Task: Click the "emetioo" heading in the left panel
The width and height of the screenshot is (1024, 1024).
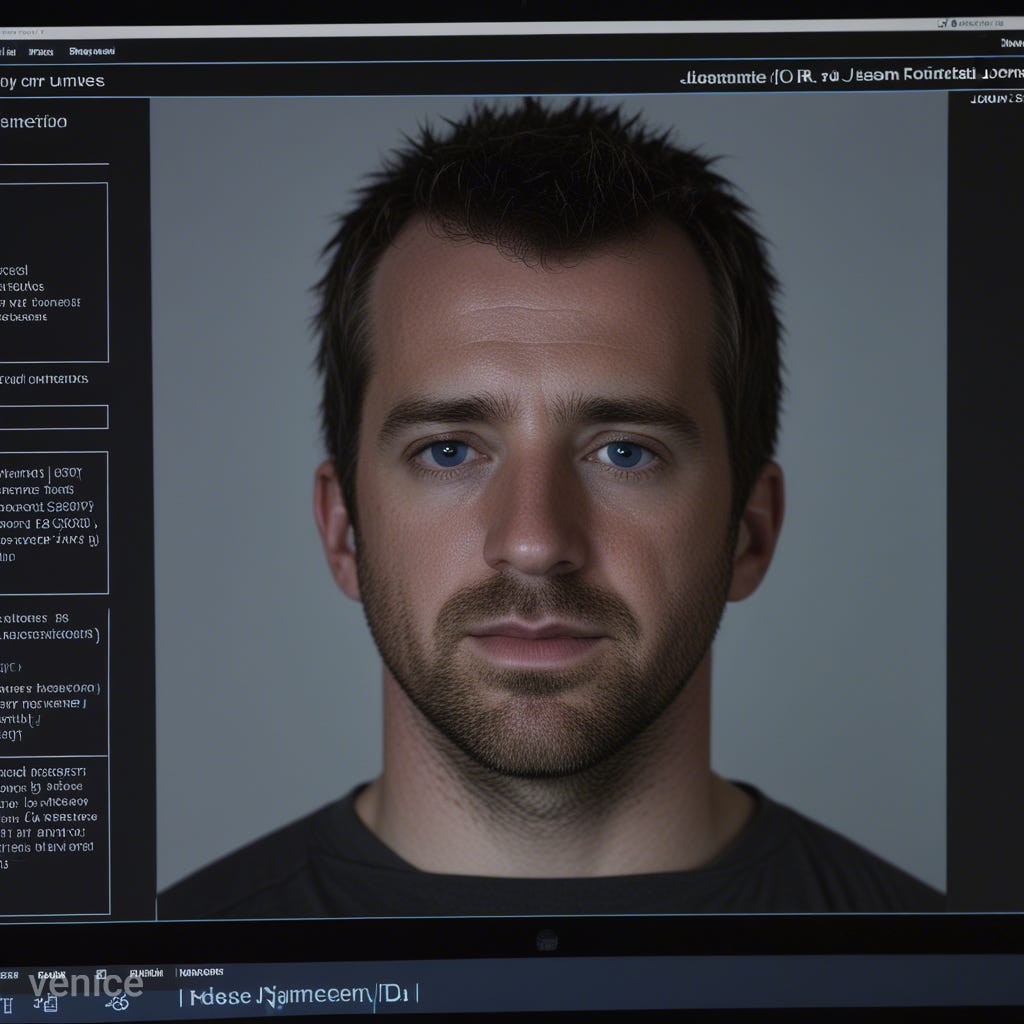Action: point(34,122)
